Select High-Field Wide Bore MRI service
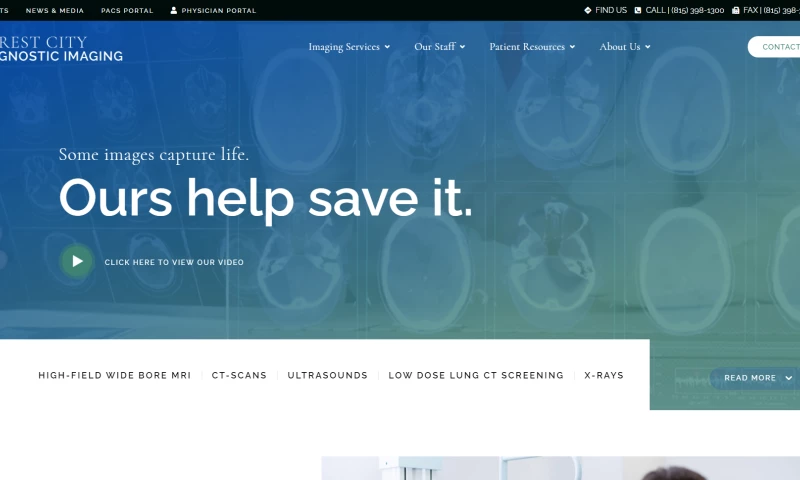 point(114,376)
